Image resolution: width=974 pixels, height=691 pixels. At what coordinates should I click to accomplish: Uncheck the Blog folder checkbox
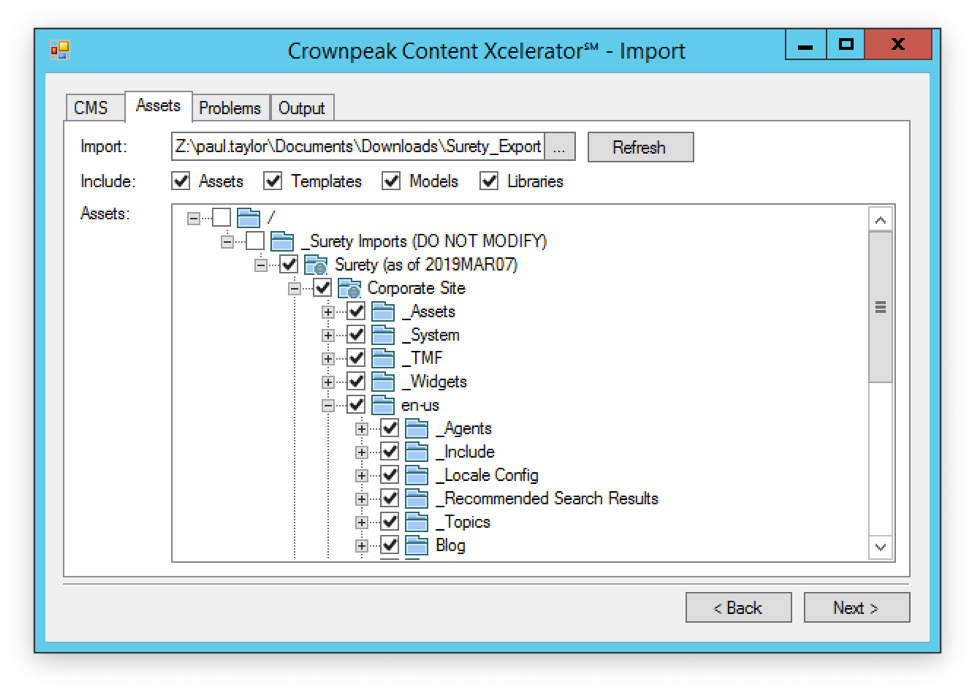[x=389, y=546]
